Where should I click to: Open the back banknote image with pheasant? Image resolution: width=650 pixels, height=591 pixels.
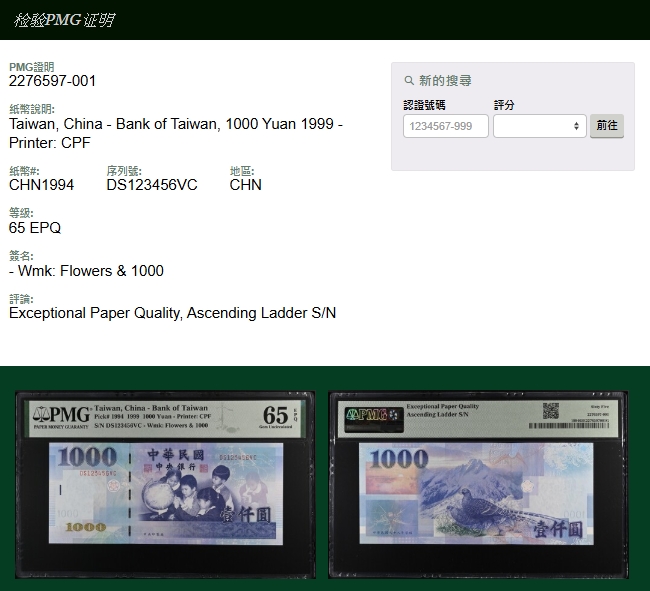478,493
